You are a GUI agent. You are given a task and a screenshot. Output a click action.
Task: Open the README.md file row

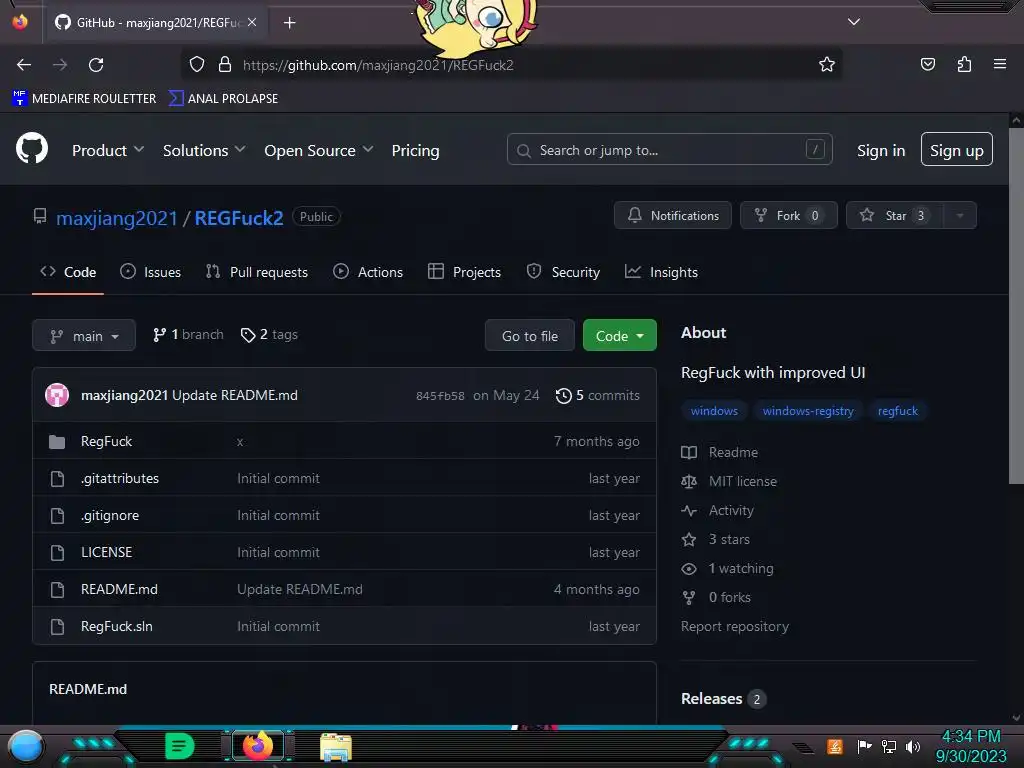[344, 589]
